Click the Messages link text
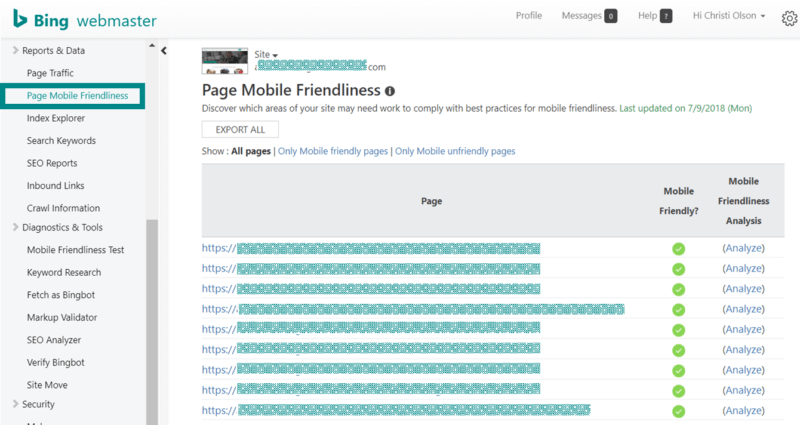 [x=582, y=16]
